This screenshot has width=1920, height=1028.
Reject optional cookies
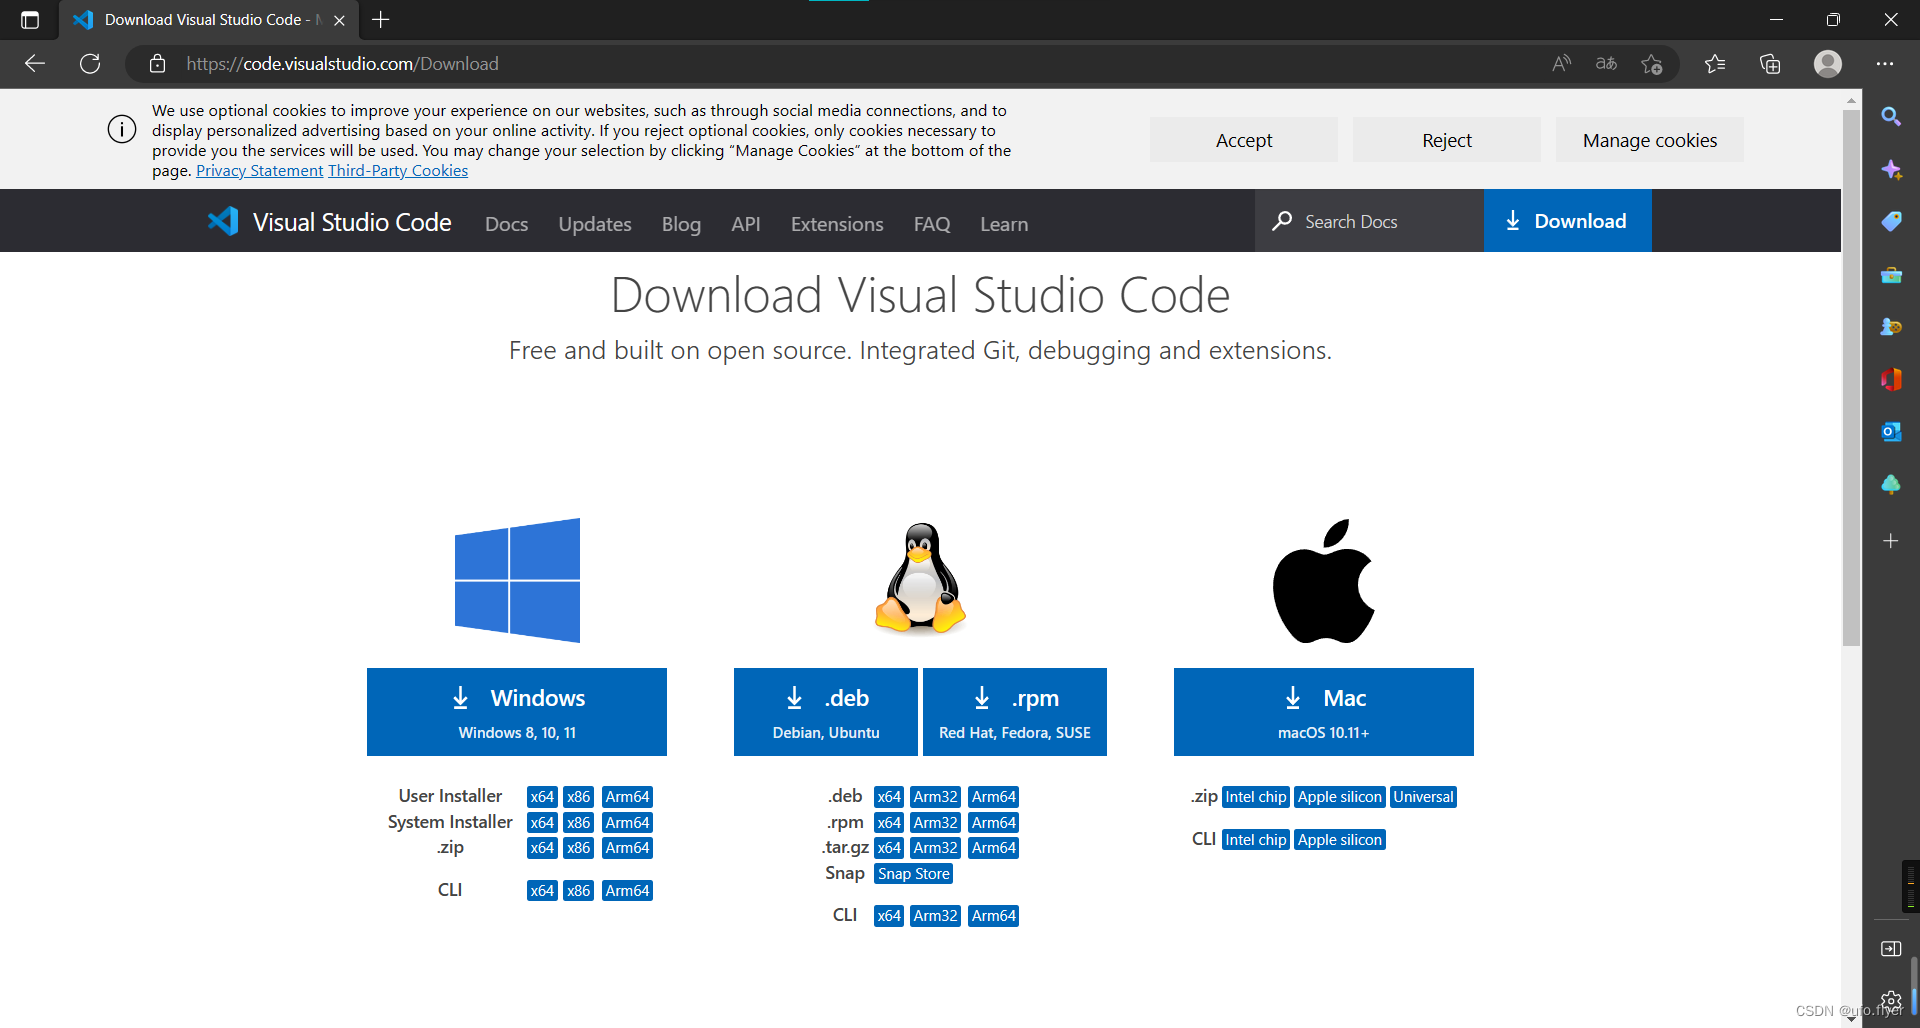[x=1447, y=140]
